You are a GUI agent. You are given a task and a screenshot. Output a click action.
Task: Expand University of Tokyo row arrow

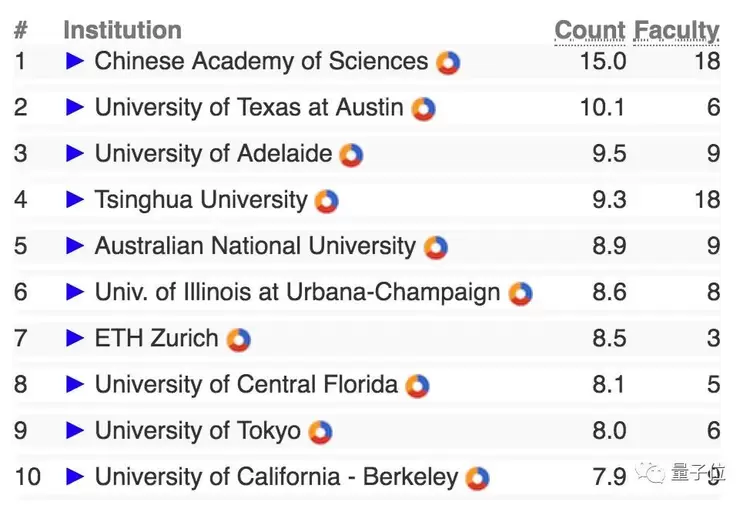point(75,431)
